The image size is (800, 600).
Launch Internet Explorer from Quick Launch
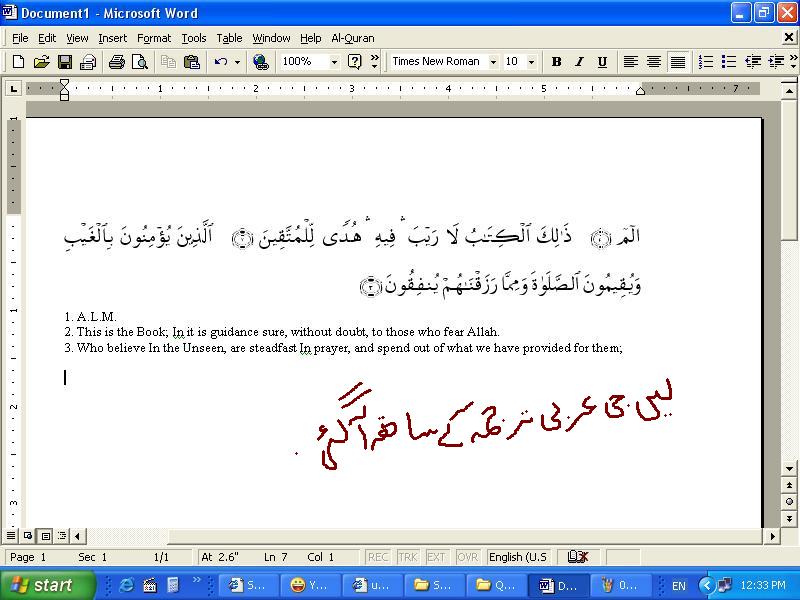tap(126, 585)
